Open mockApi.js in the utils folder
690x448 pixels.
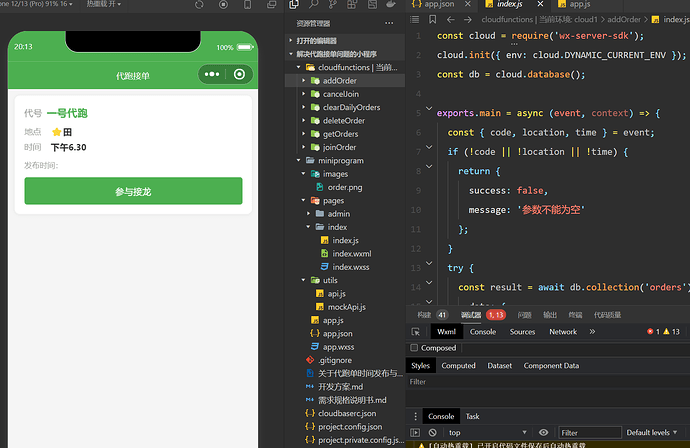pos(345,307)
